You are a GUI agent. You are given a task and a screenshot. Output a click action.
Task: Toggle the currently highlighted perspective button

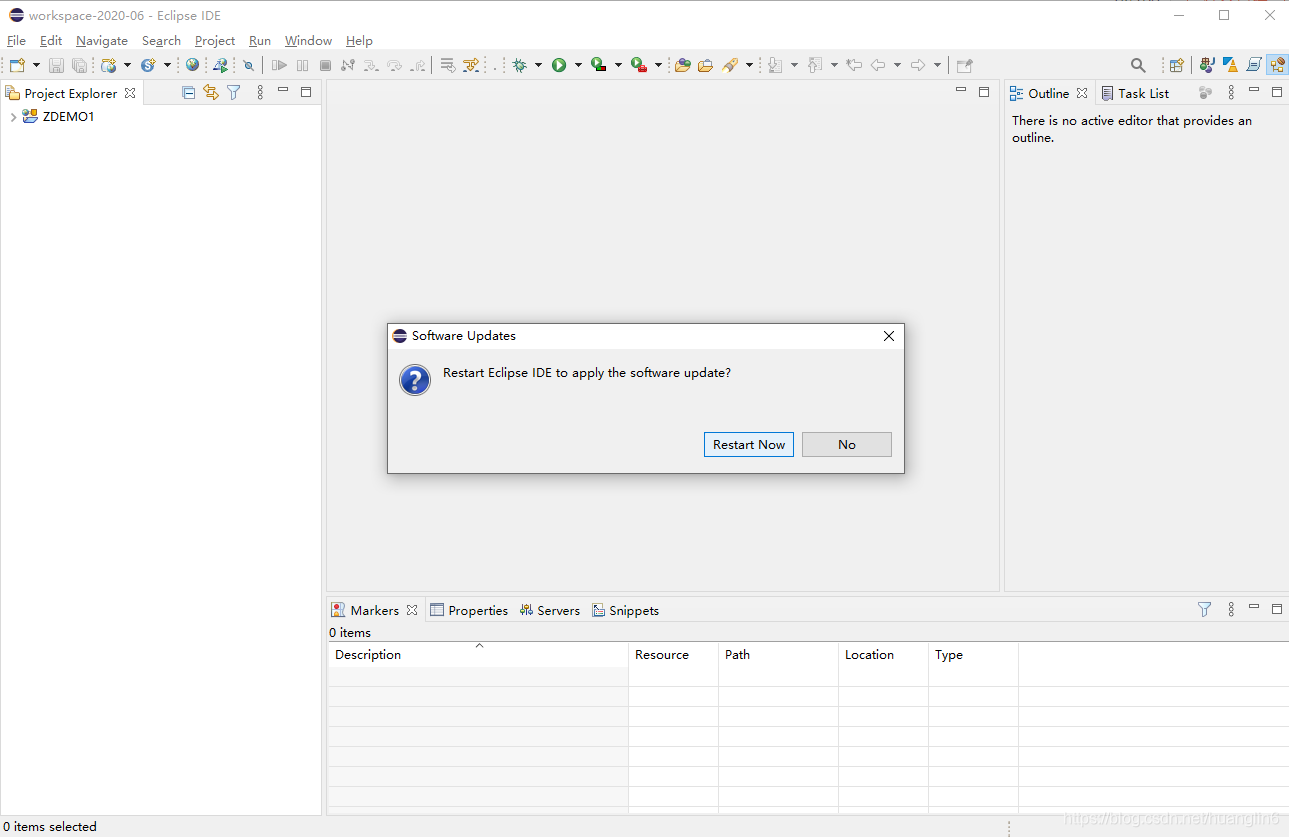[1277, 65]
